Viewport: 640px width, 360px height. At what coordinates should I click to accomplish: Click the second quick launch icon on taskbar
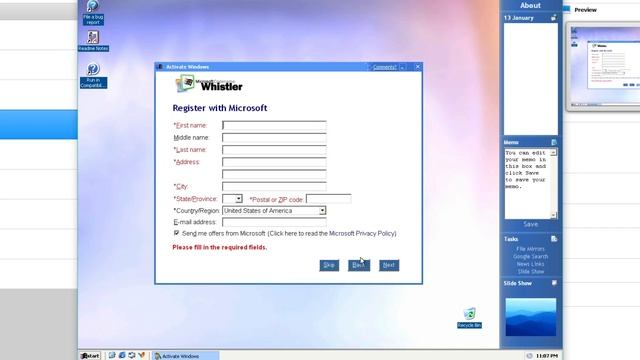coord(122,356)
